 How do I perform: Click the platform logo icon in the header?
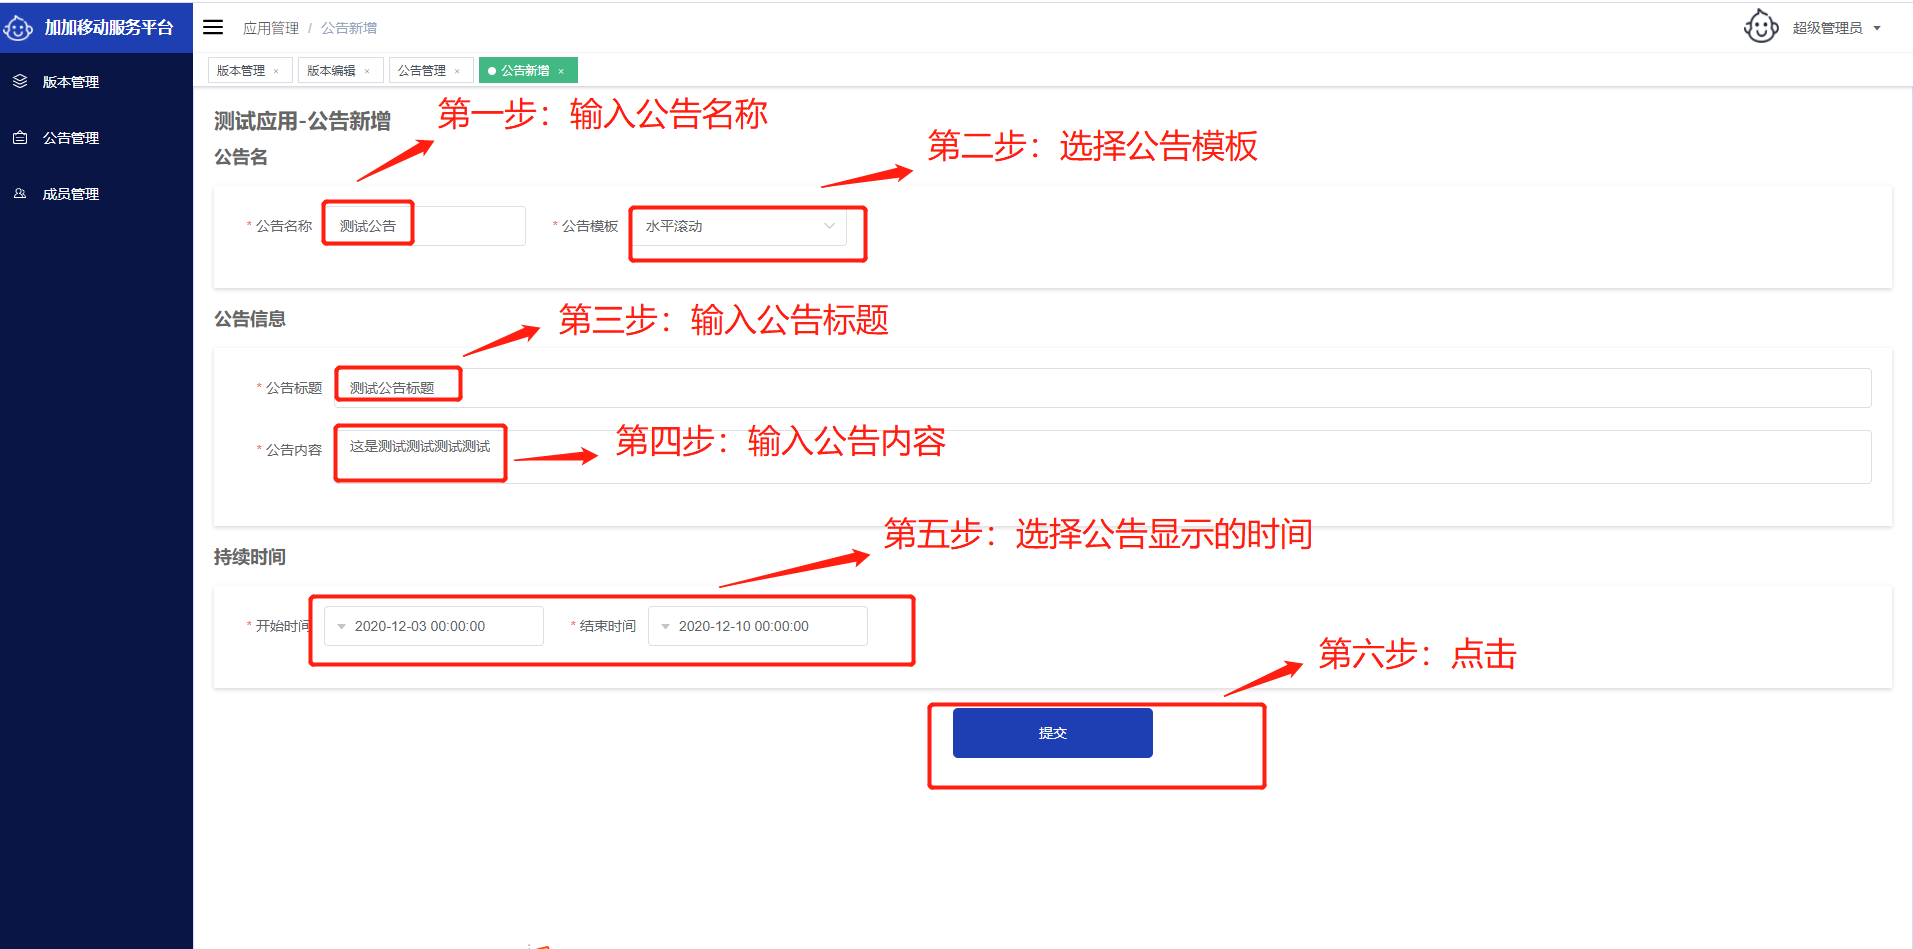19,28
